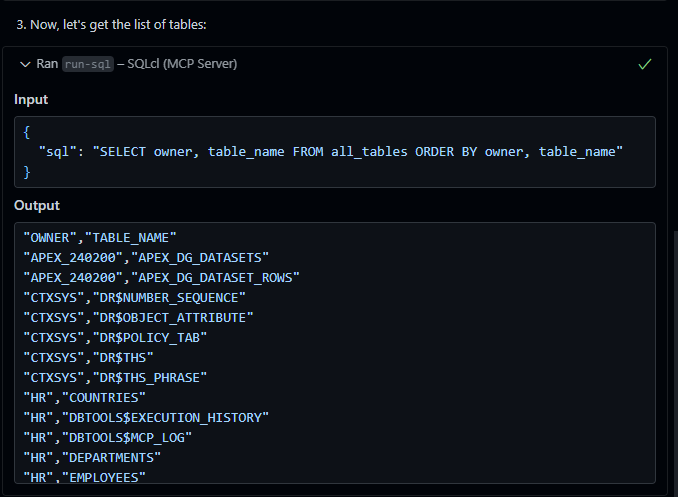Click the Output section heading
Screen dimensions: 678x497
pos(37,205)
